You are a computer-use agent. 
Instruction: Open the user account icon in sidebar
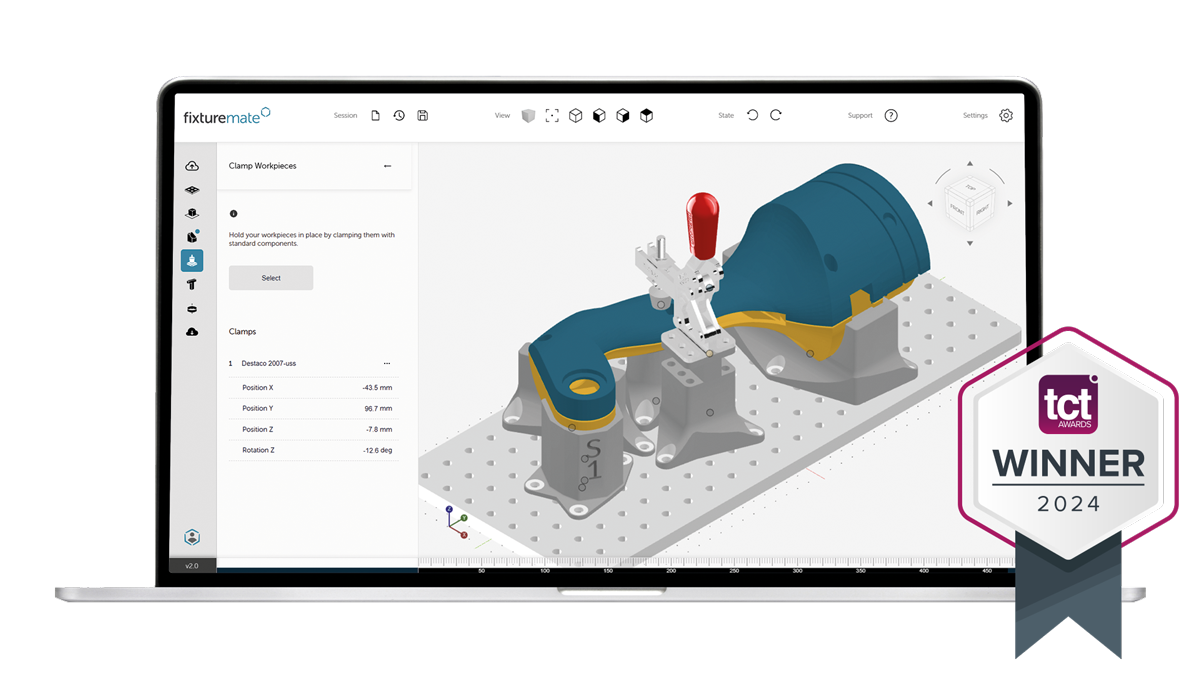click(192, 537)
